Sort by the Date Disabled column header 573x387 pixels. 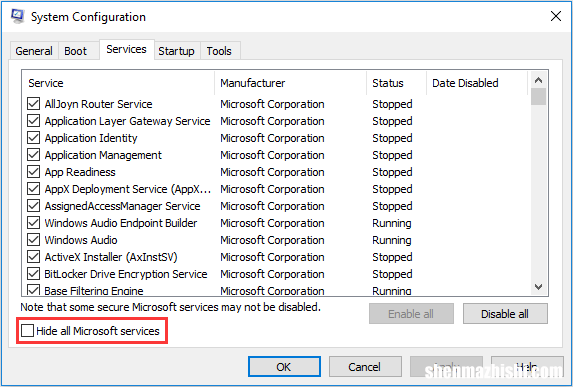[477, 83]
